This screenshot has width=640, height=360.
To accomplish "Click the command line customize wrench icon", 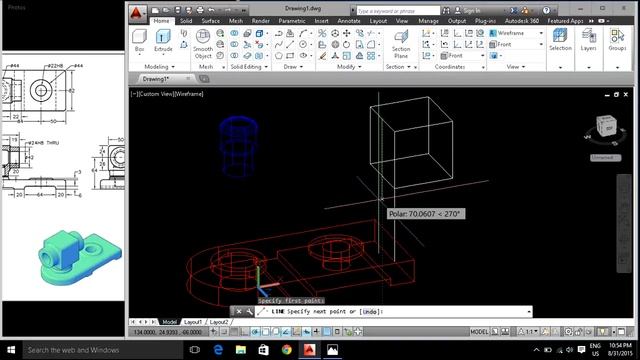I will [249, 311].
